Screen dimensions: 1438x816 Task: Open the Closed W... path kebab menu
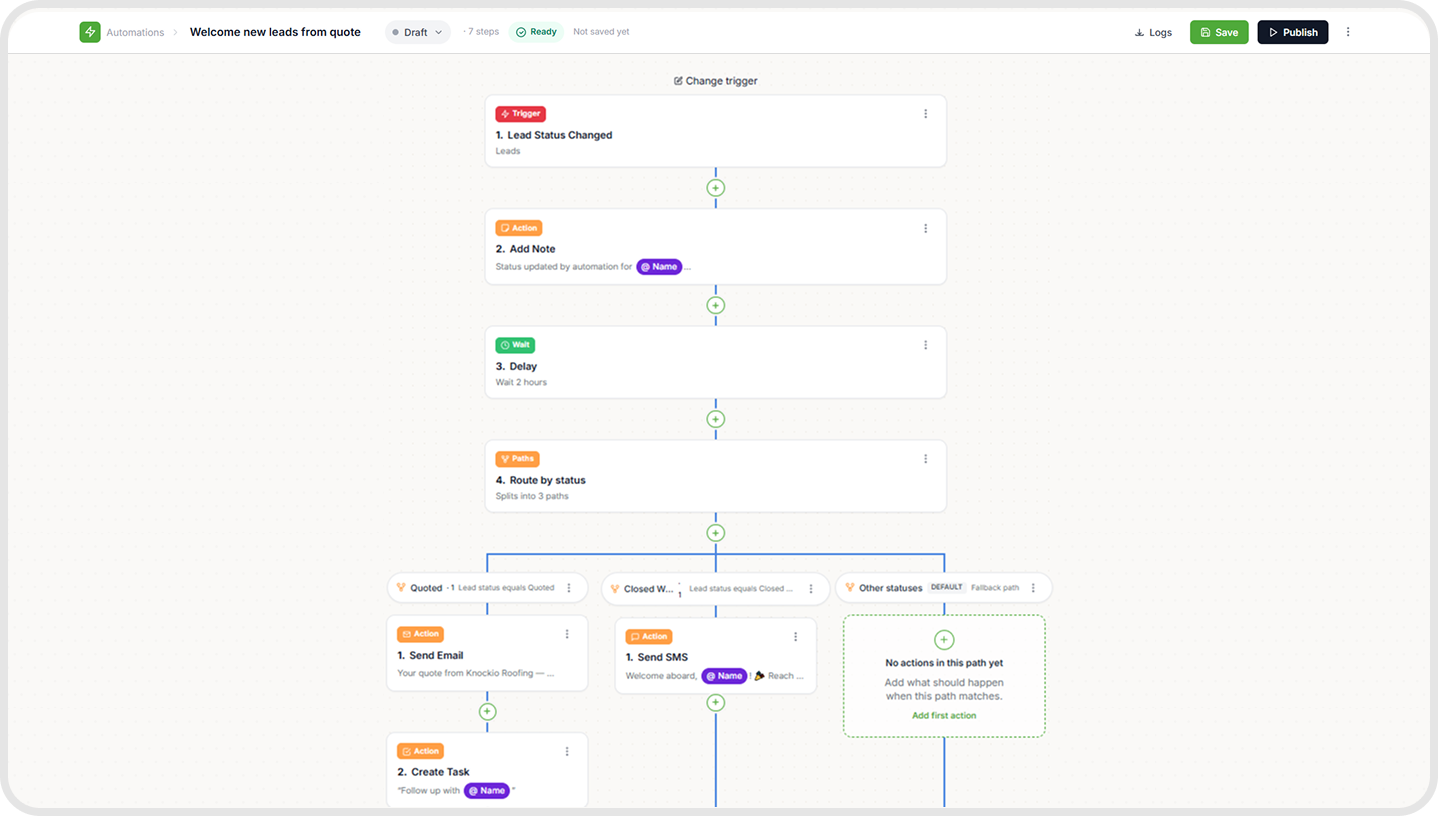click(x=811, y=589)
